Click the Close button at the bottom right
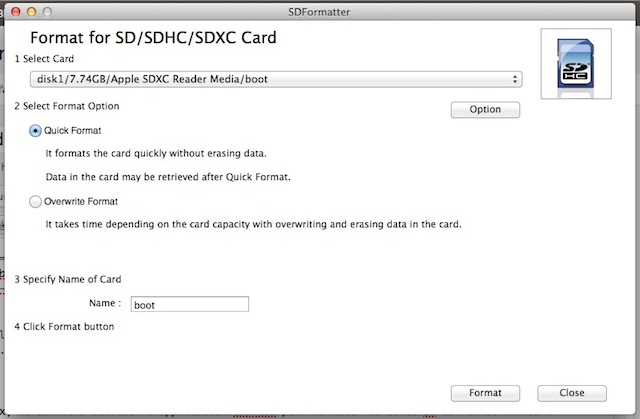The image size is (640, 419). (x=572, y=393)
